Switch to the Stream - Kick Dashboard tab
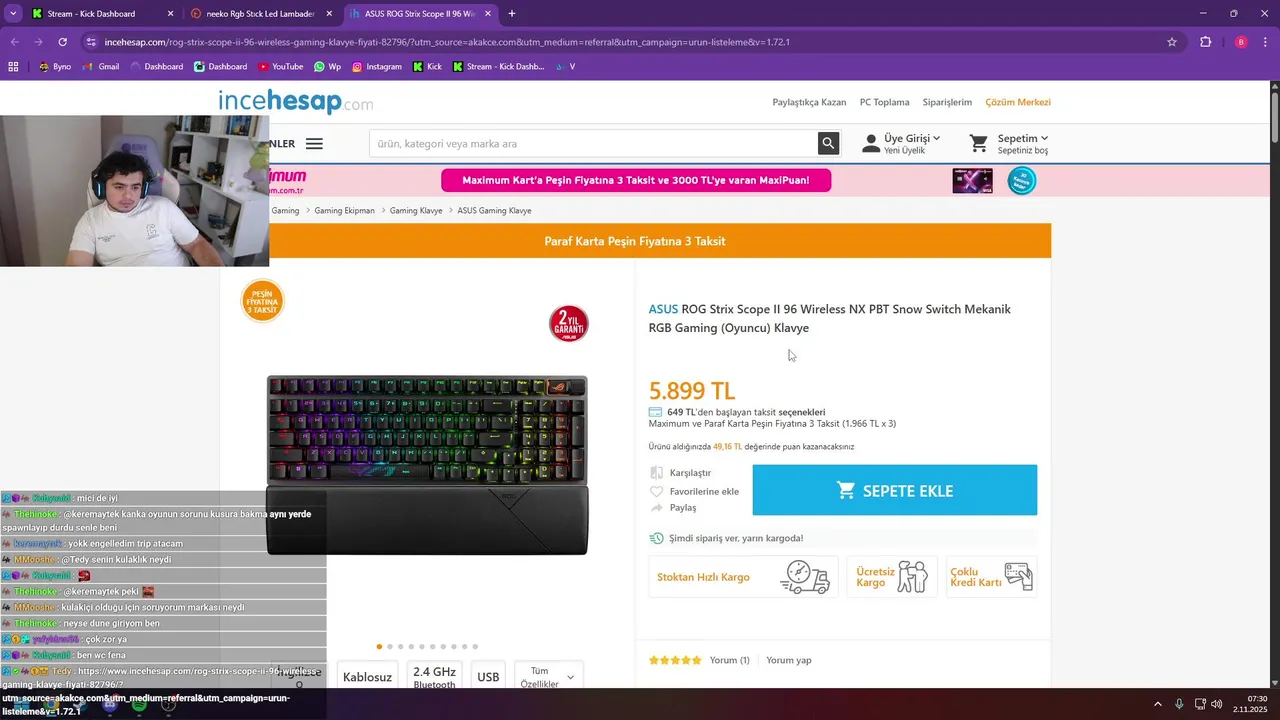 (x=102, y=14)
